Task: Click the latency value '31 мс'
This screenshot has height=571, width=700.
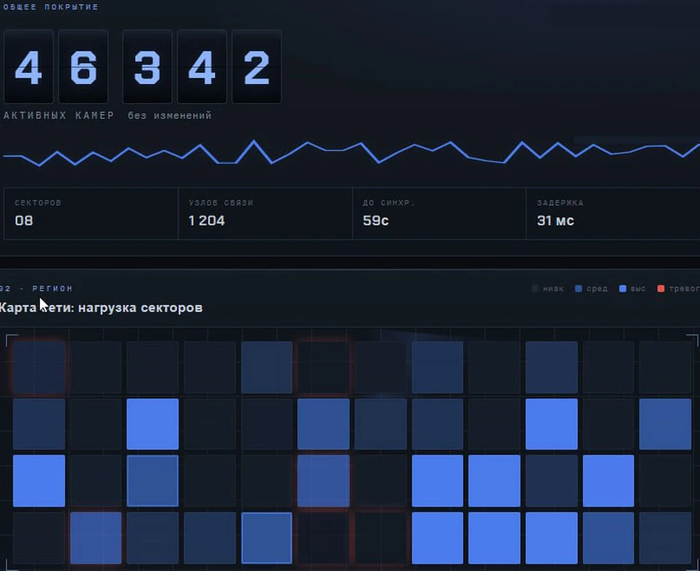Action: (x=555, y=221)
